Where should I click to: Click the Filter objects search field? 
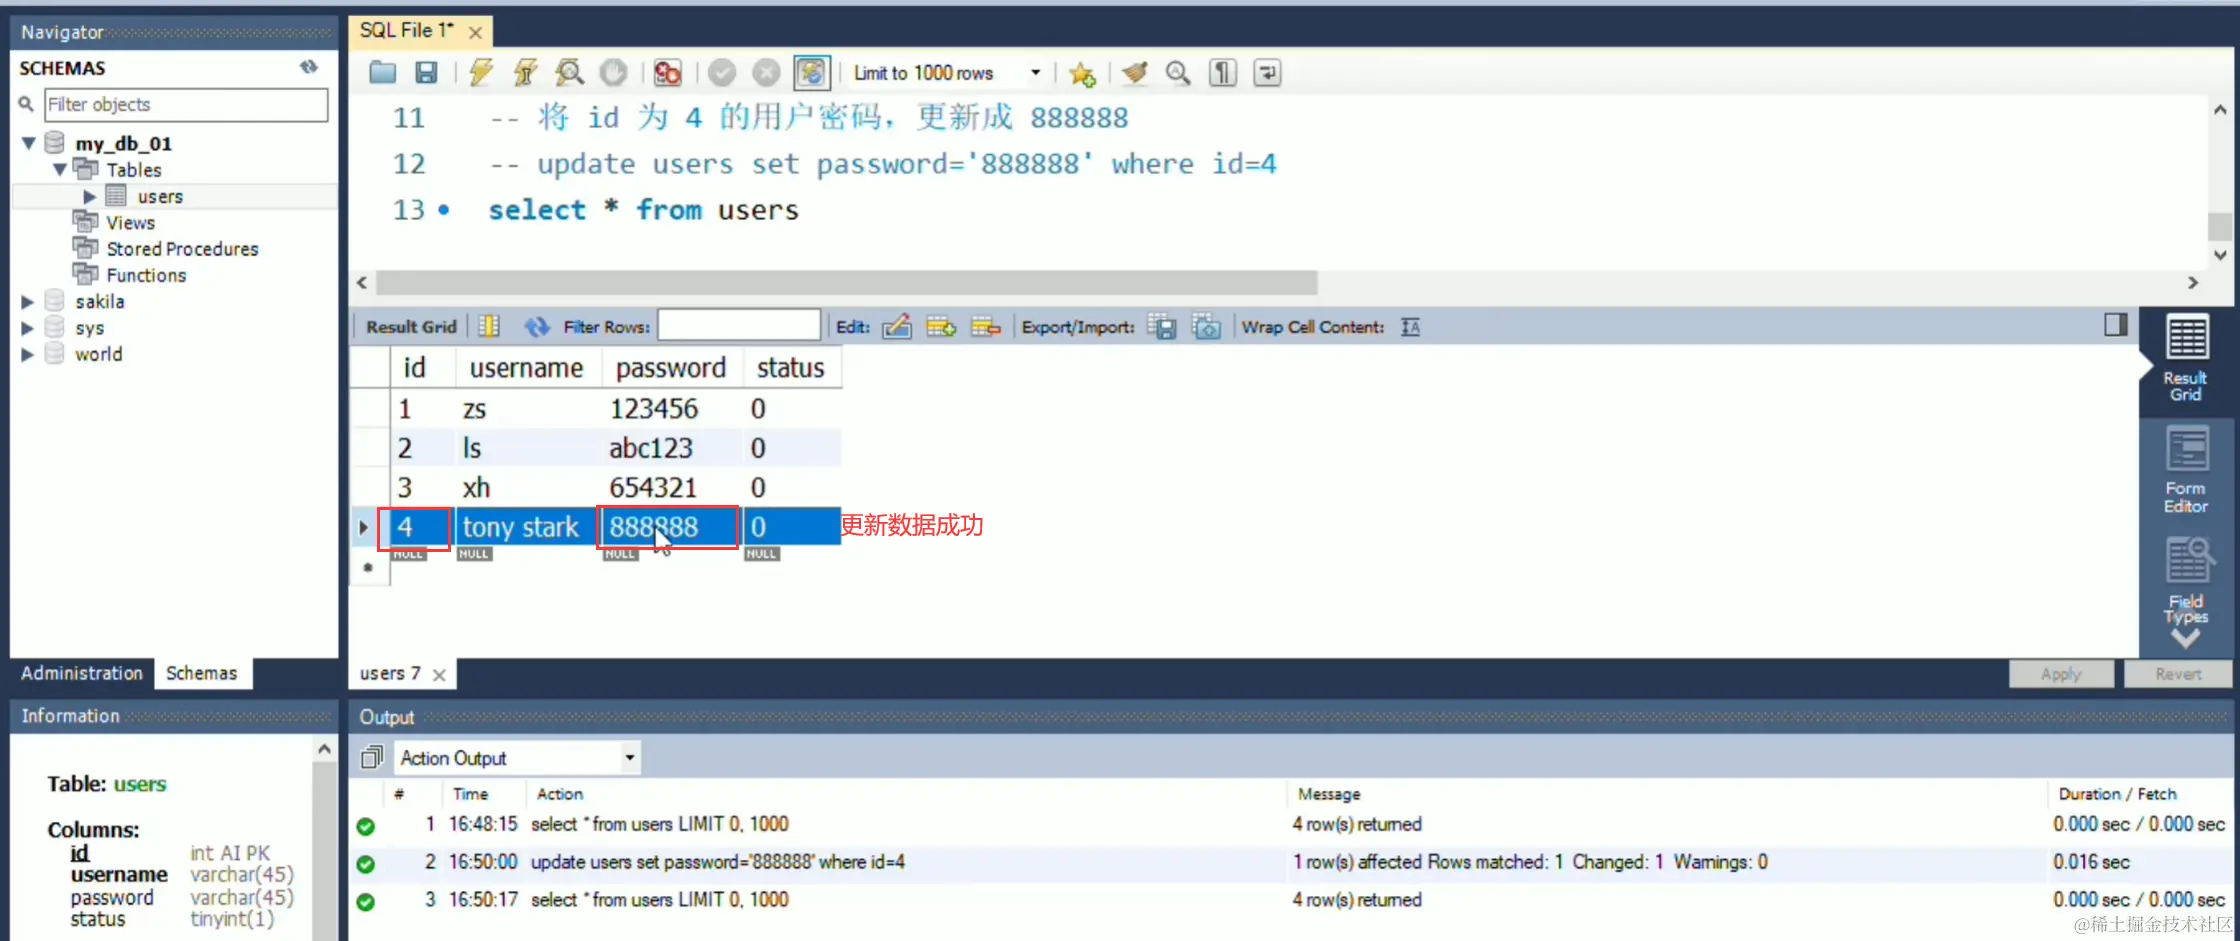[186, 105]
